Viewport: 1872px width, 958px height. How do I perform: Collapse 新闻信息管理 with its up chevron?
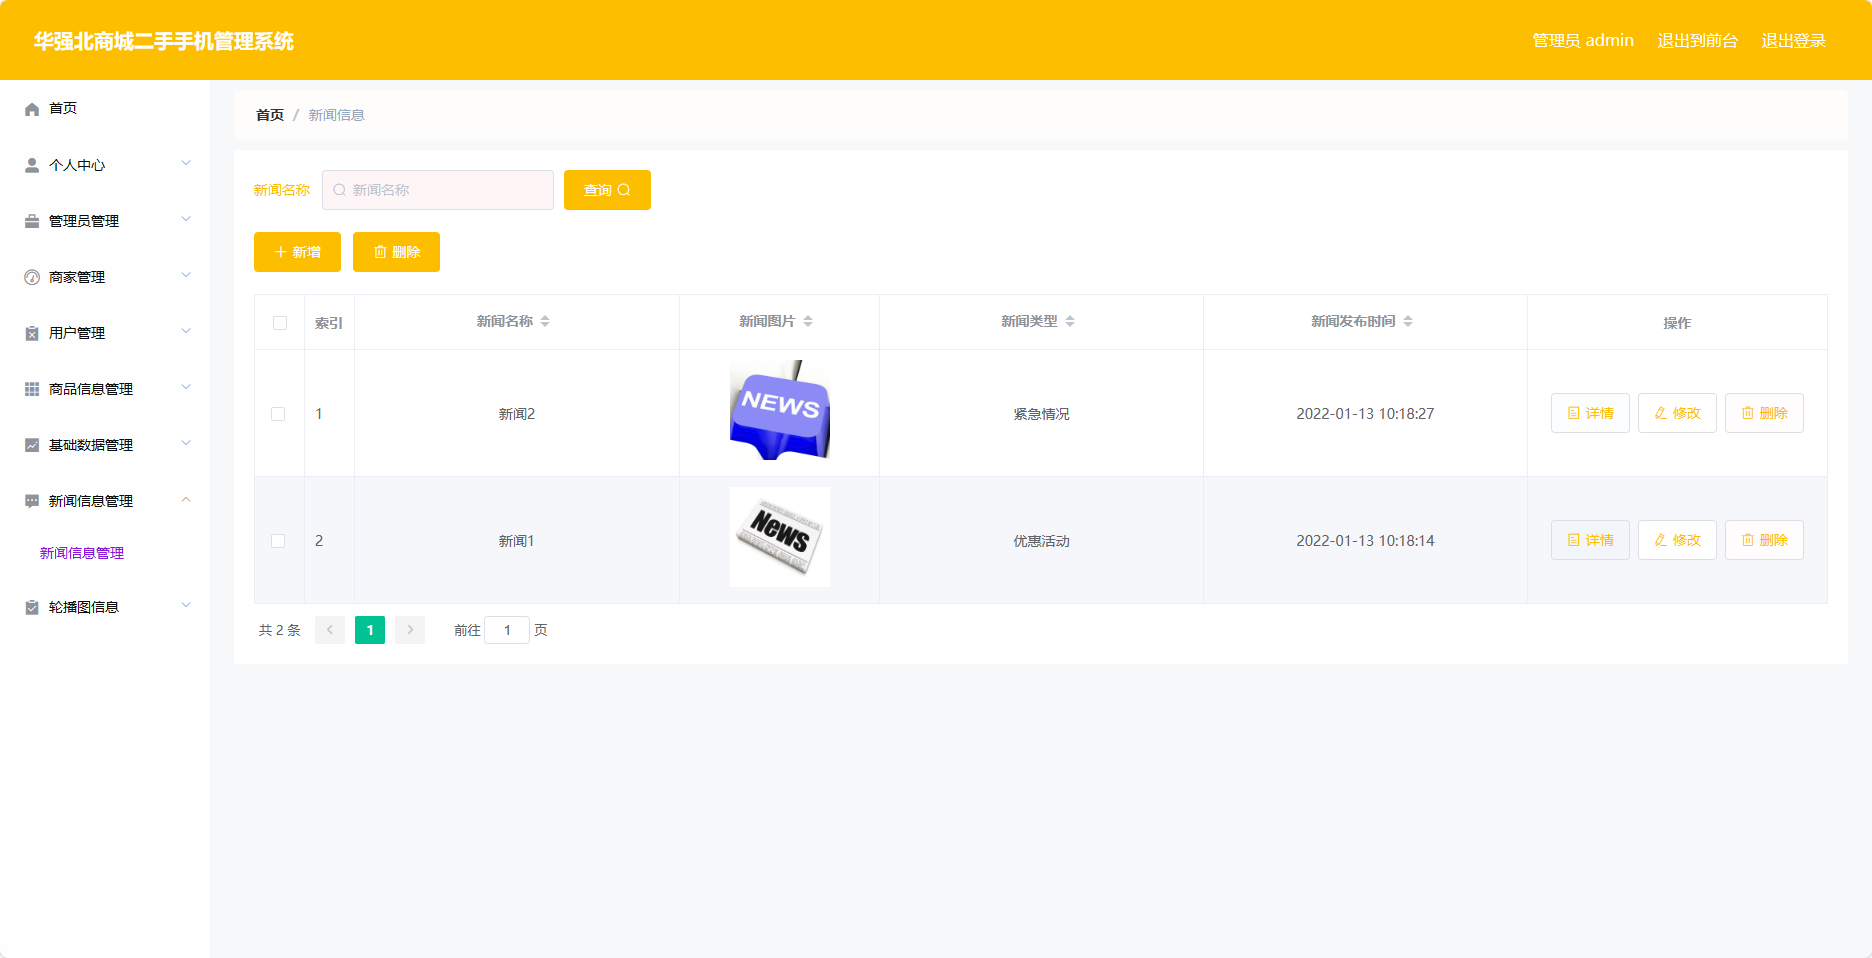click(186, 499)
